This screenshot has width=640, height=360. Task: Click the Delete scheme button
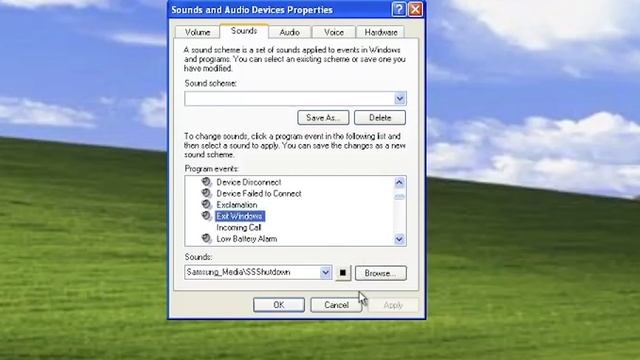click(x=380, y=118)
